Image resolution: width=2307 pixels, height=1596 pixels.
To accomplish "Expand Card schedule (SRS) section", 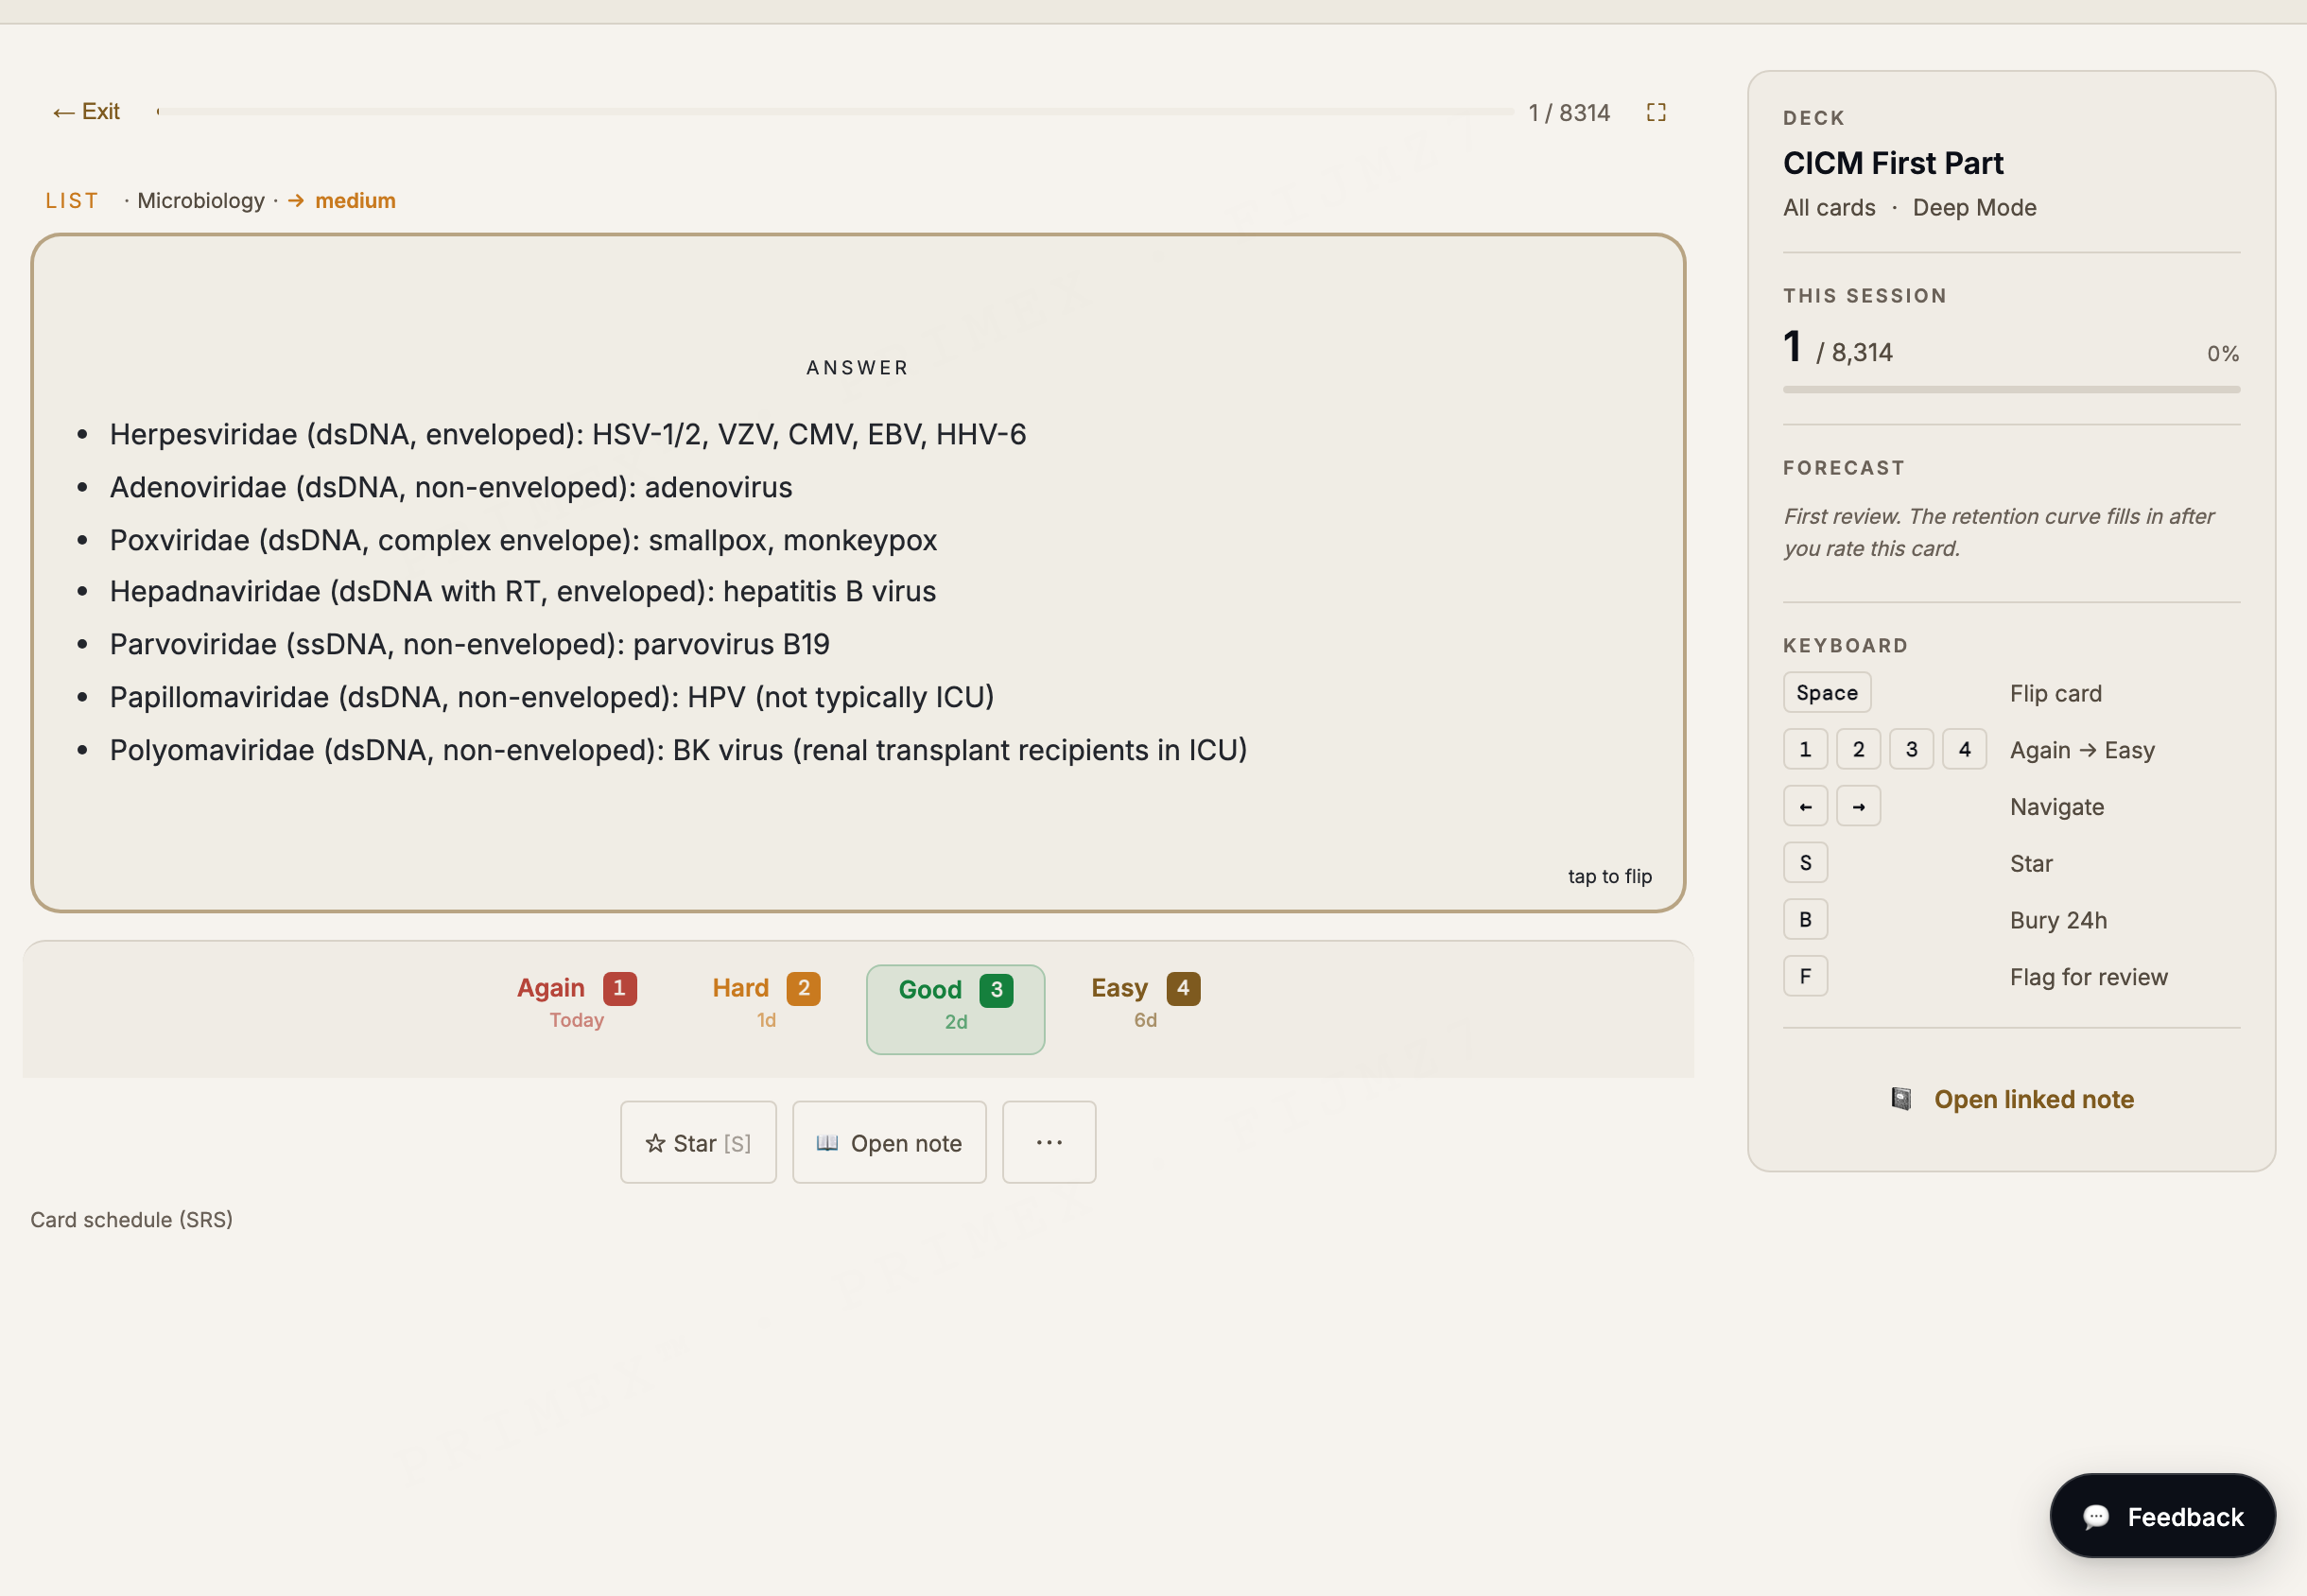I will coord(131,1220).
